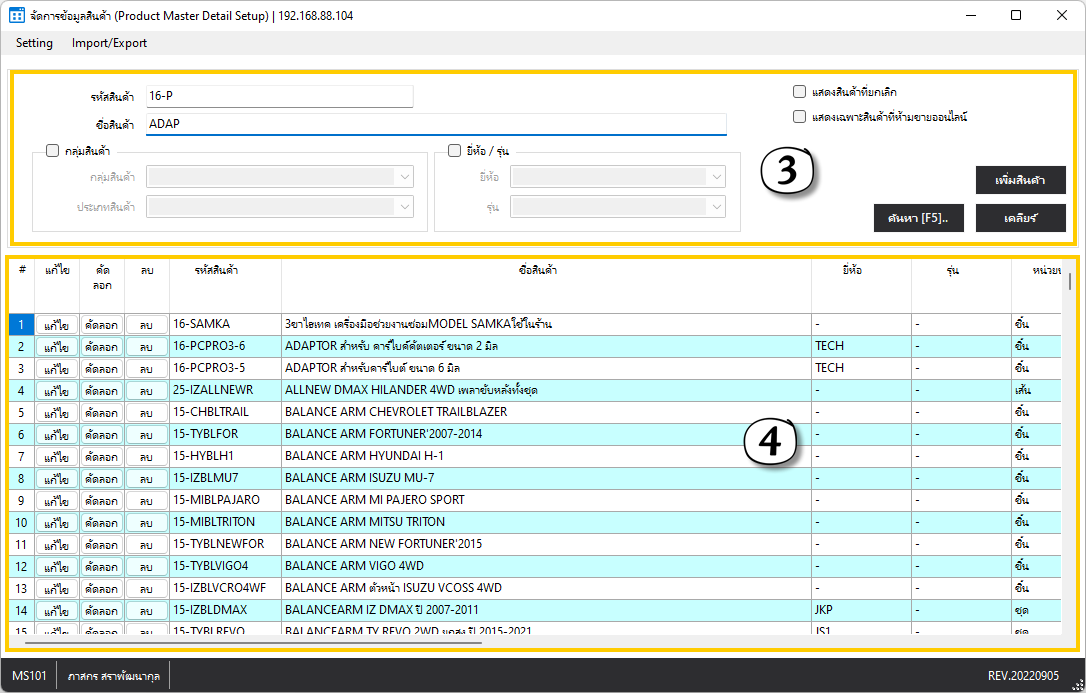Click ลบ delete button for 16-PCPRO3-6 row

[x=147, y=347]
